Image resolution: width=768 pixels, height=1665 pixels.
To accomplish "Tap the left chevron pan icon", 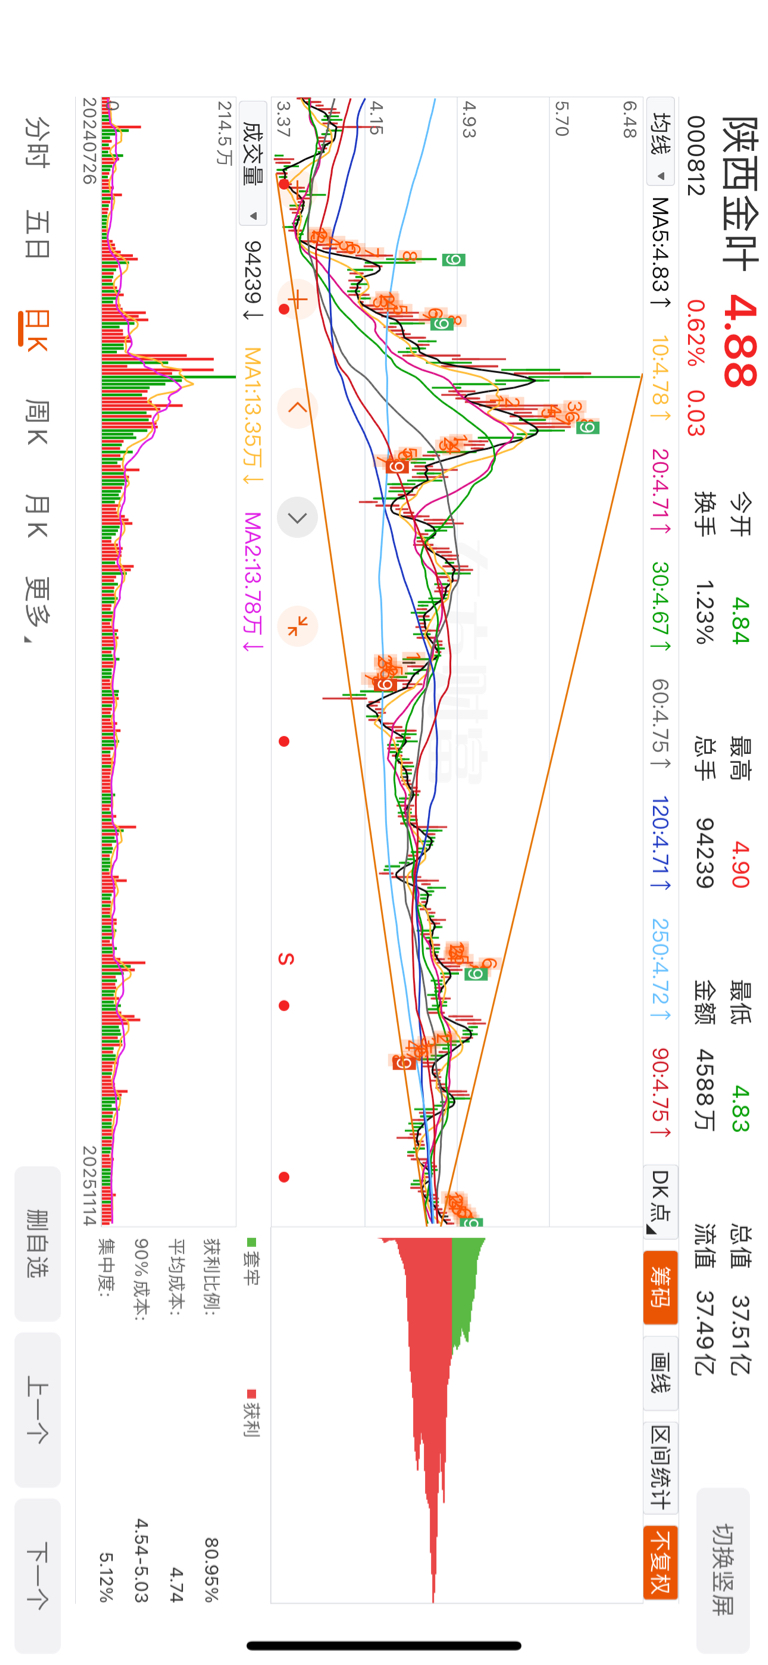I will (297, 407).
